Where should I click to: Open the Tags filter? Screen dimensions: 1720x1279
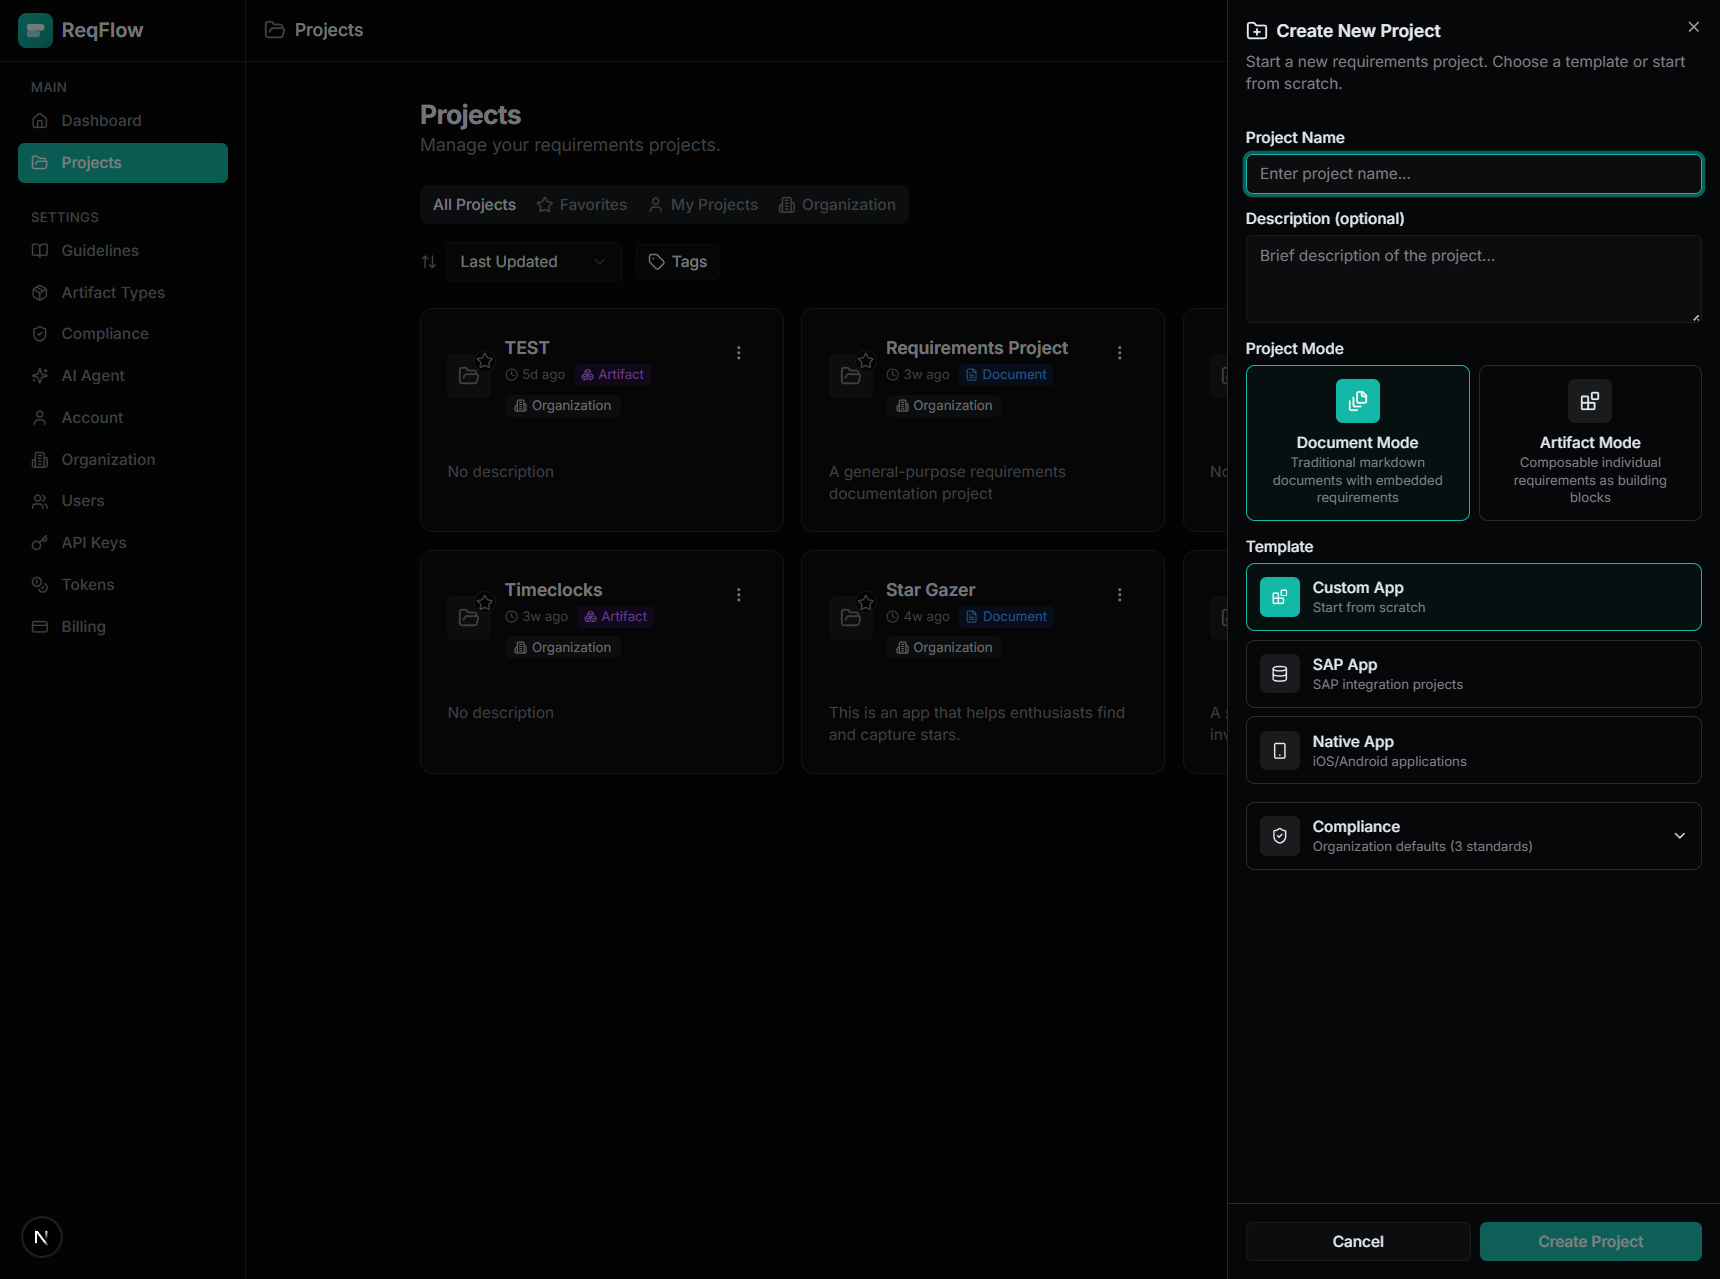[x=677, y=261]
